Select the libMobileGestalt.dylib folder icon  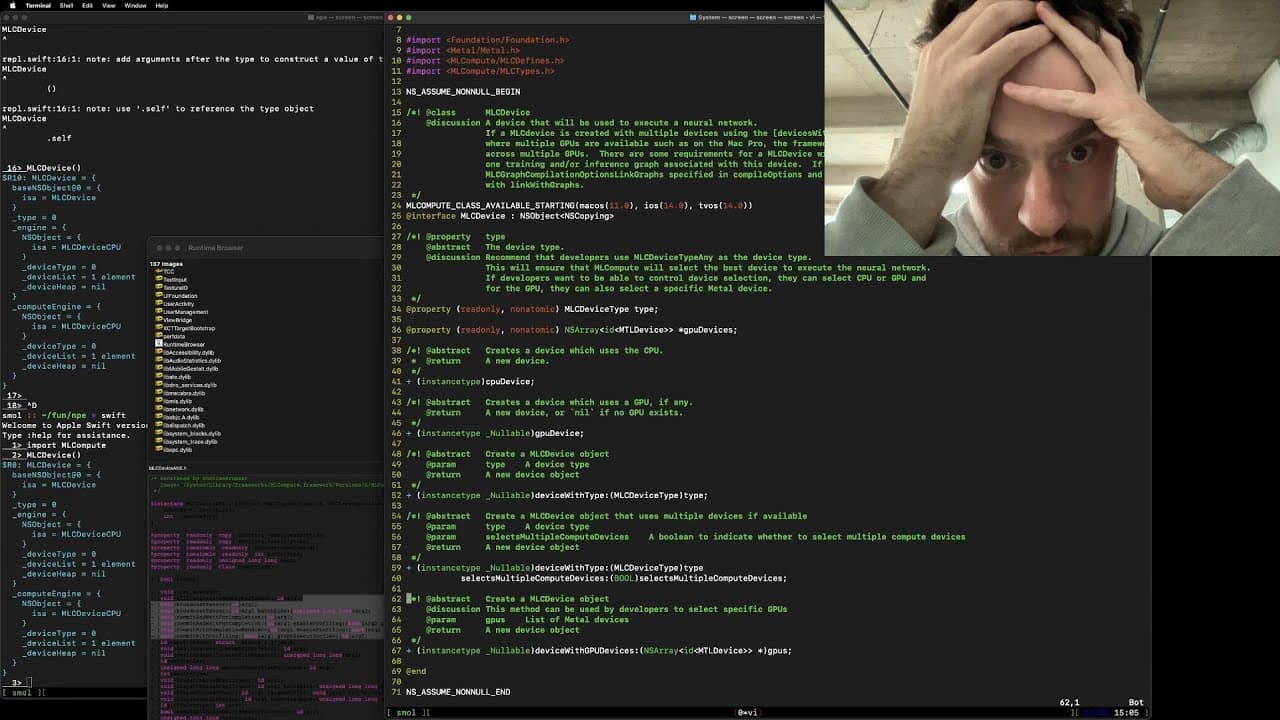click(159, 368)
